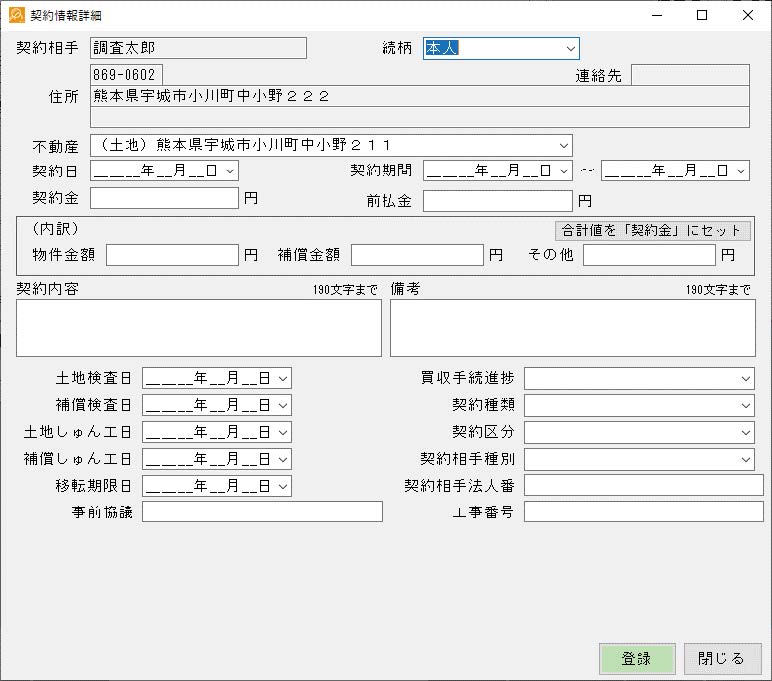The image size is (772, 681).
Task: Expand the 買収手続進捗 dropdown
Action: tap(746, 378)
